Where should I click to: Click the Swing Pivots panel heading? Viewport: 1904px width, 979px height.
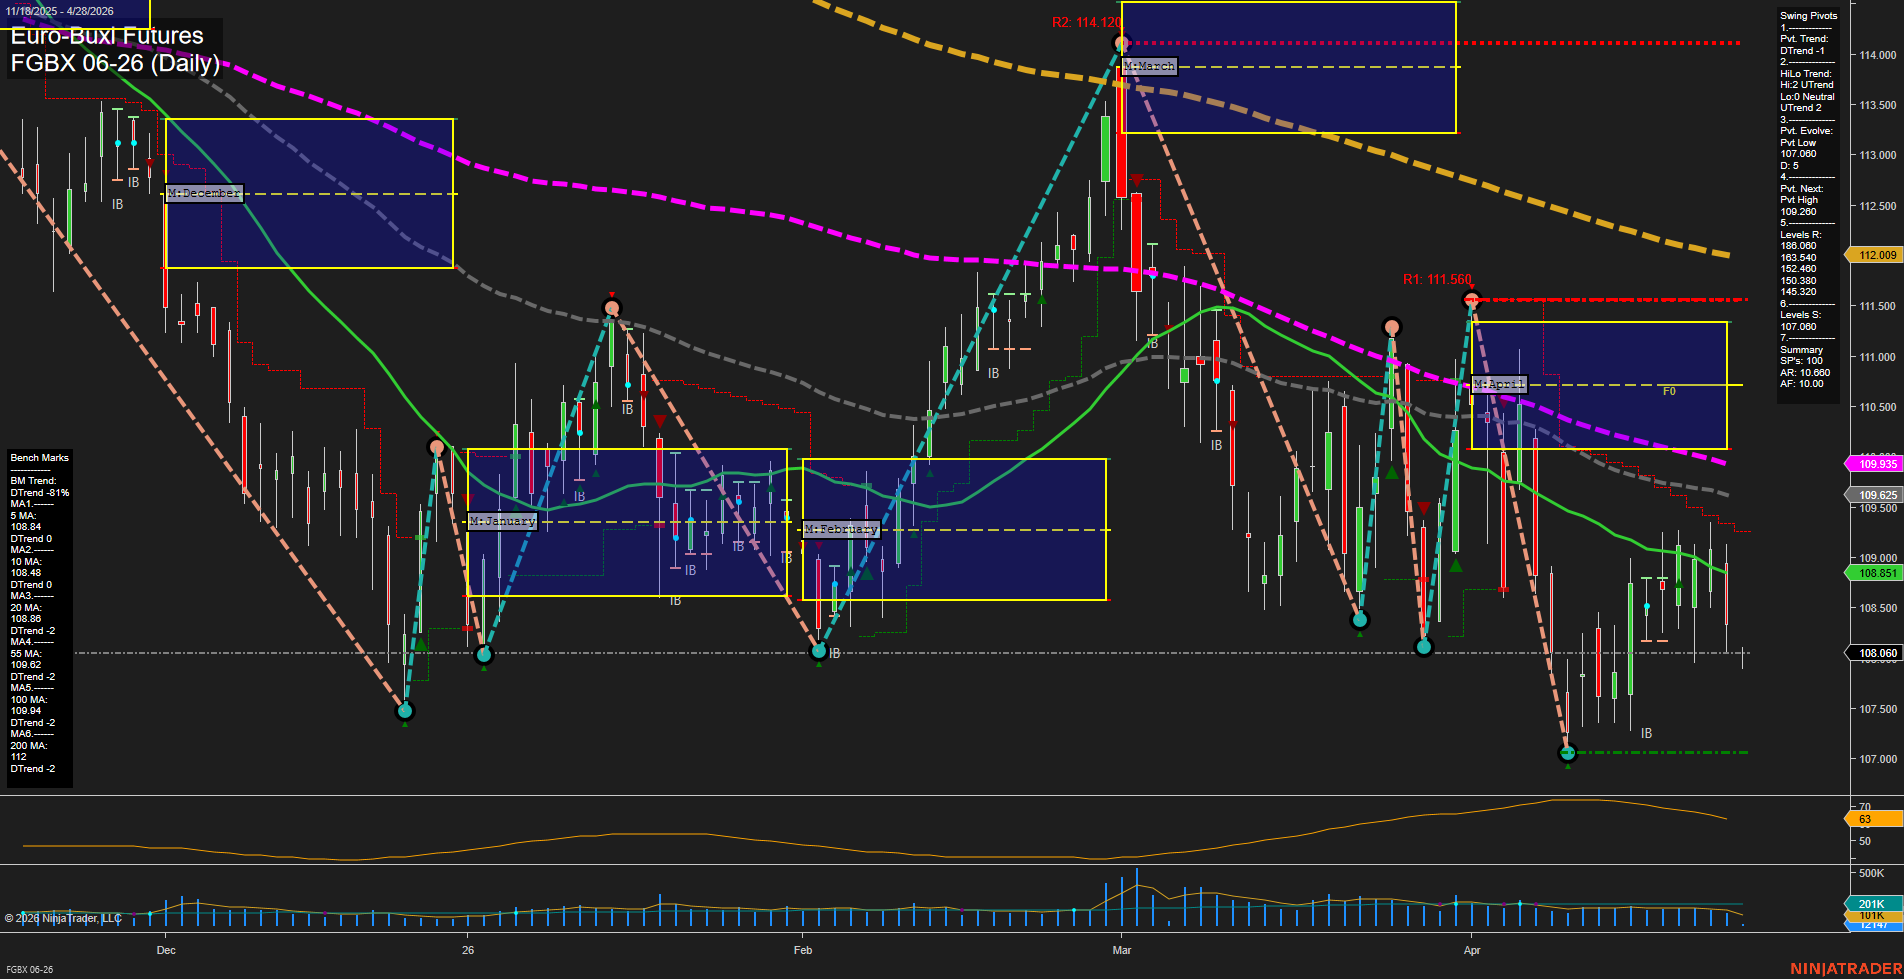coord(1808,16)
